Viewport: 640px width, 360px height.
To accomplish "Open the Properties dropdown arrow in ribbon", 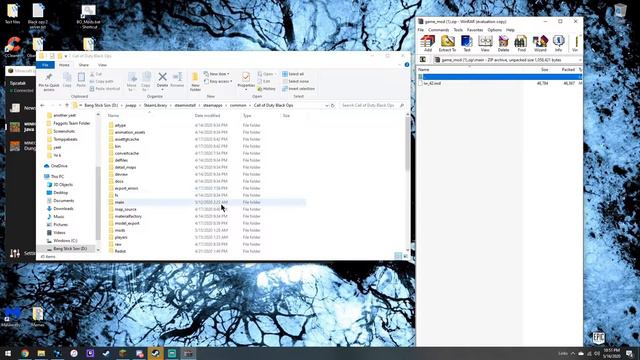I will 246,89.
